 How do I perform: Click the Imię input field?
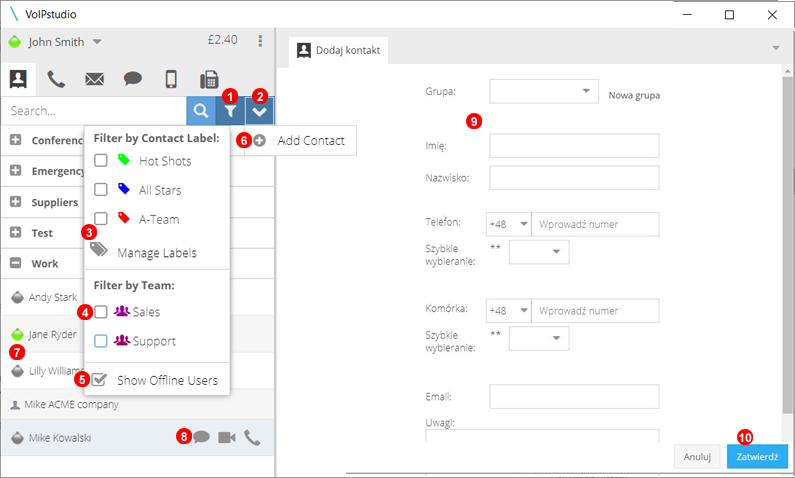574,146
